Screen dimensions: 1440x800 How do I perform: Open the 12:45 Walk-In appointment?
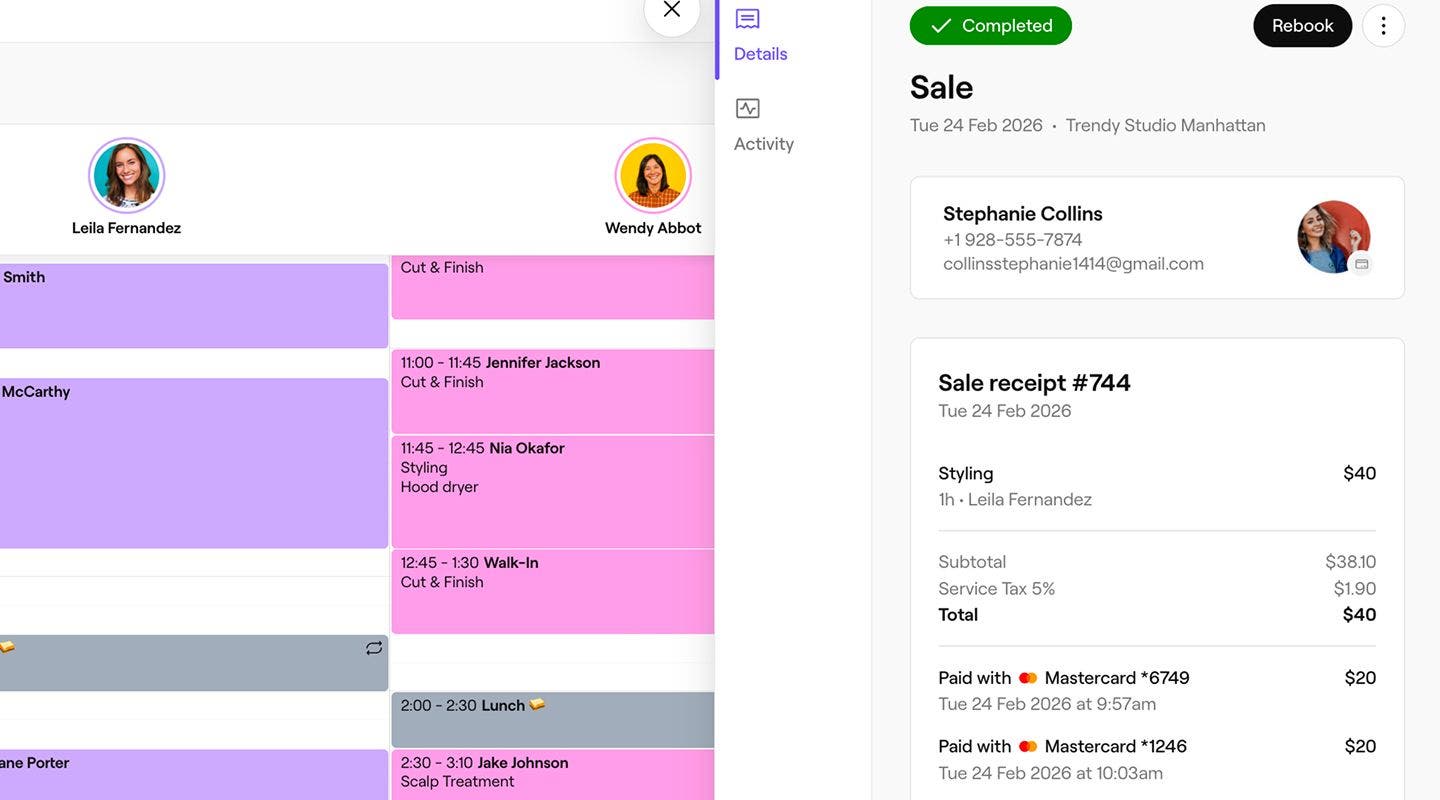(552, 590)
